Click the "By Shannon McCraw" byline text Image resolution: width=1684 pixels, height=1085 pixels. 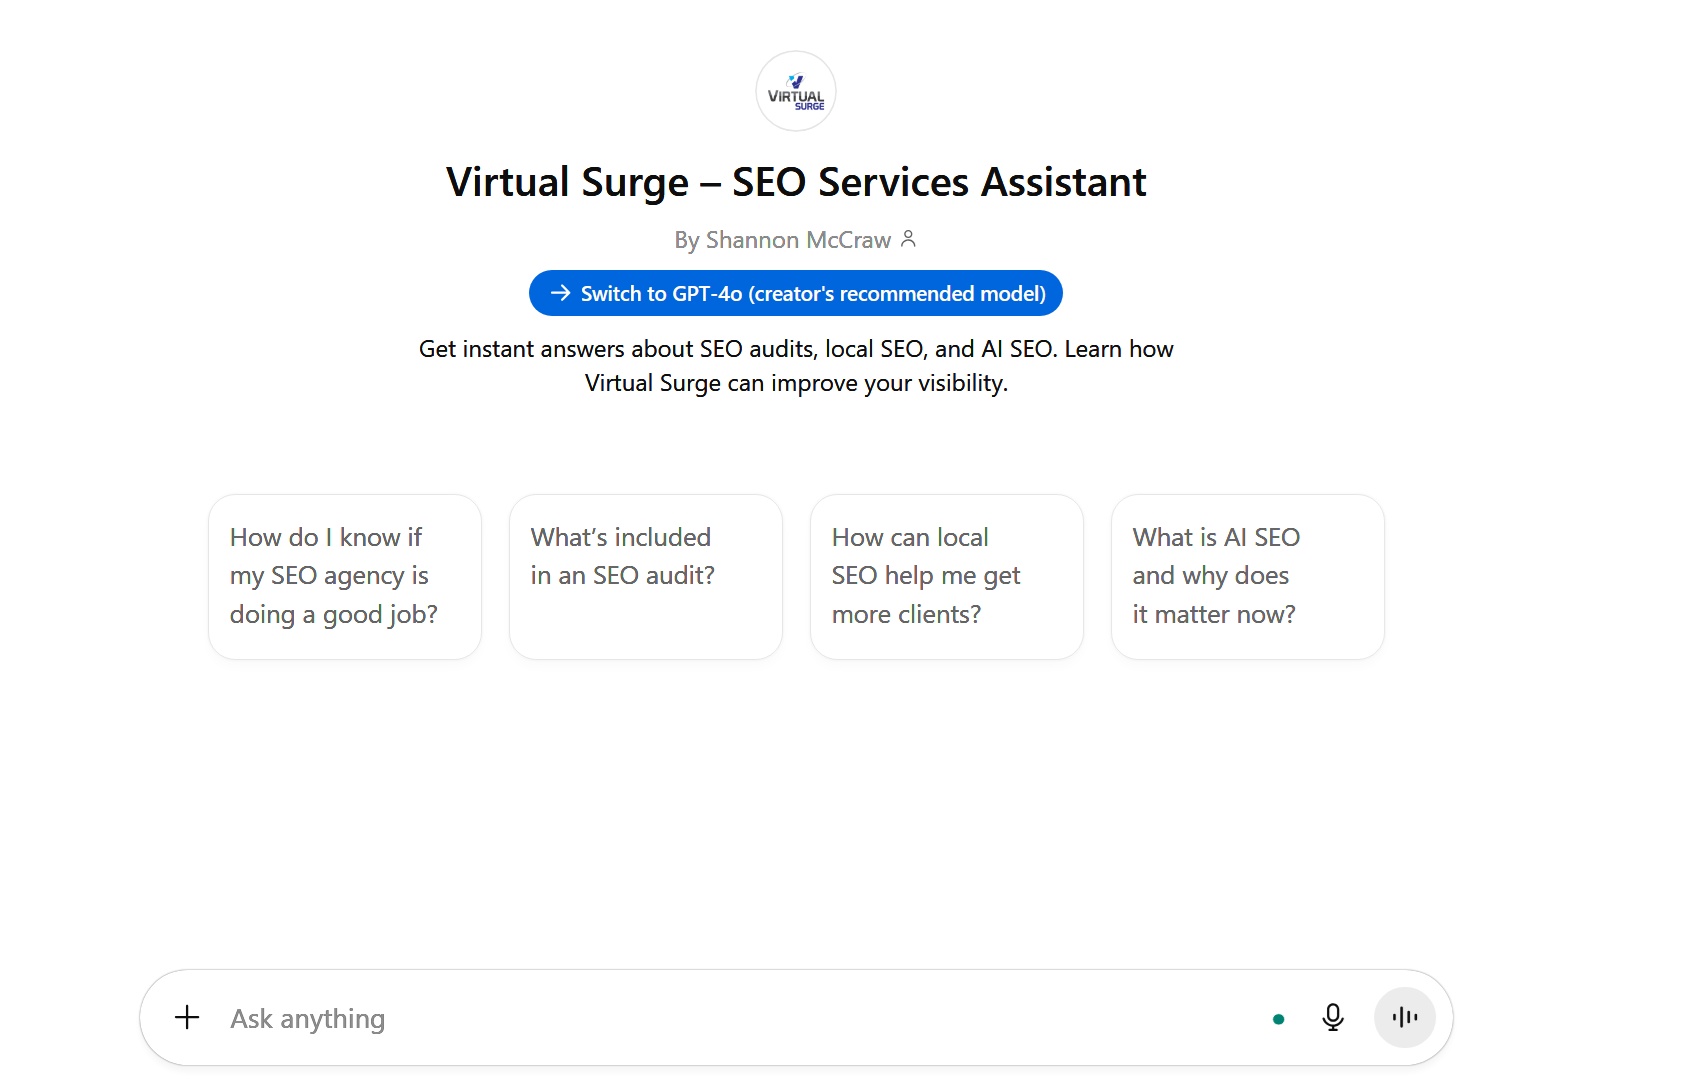tap(784, 239)
